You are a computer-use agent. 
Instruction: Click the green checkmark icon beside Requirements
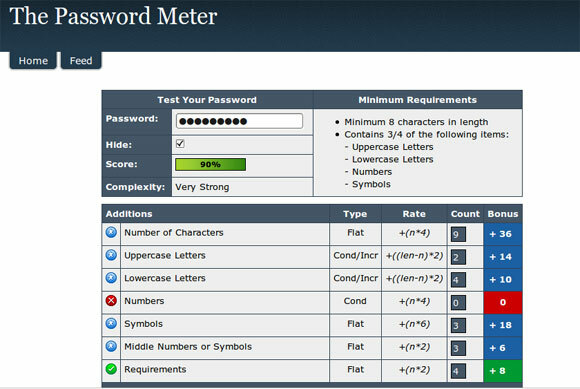click(111, 369)
